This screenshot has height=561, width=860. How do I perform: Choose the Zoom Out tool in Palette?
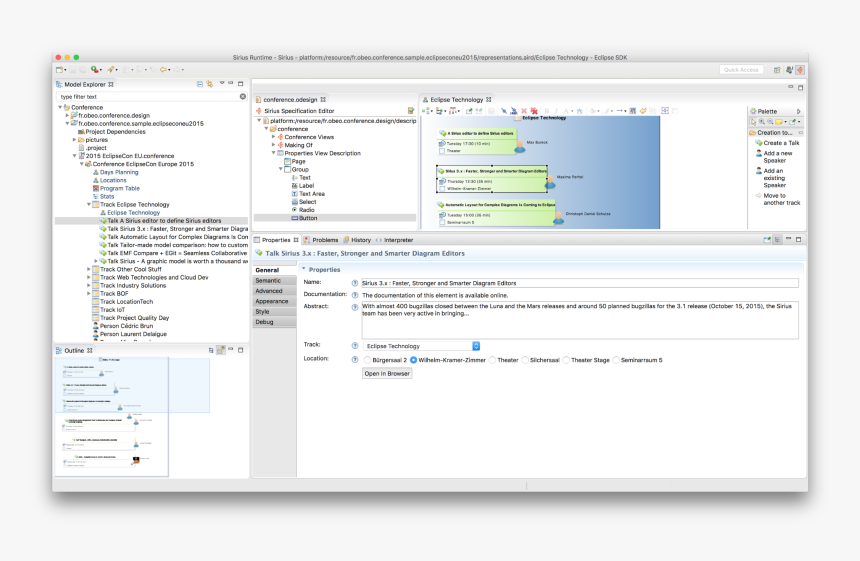point(770,122)
